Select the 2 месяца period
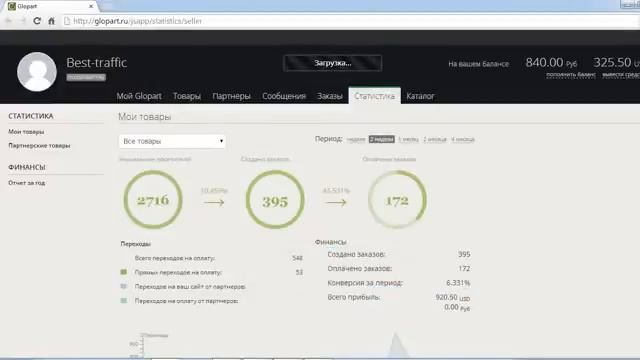Viewport: 640px width, 360px height. tap(435, 140)
